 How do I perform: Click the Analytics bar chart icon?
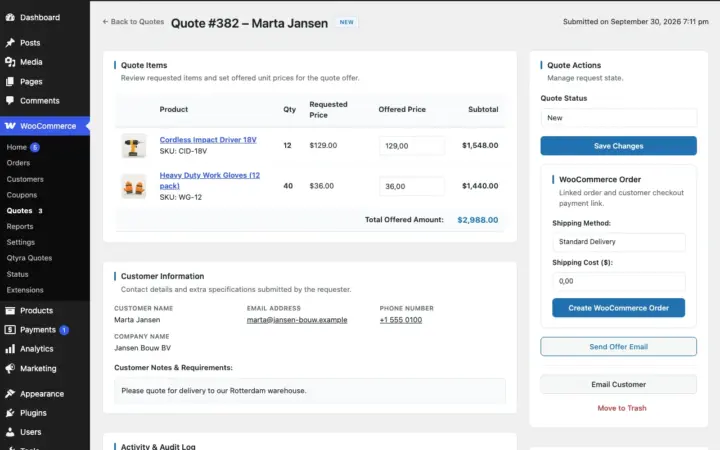coord(10,349)
